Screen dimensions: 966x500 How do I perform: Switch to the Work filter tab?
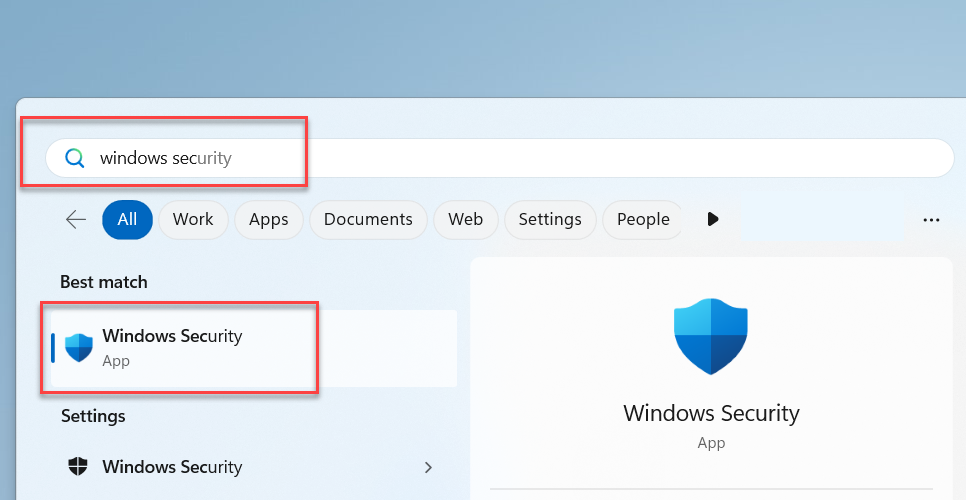(193, 219)
